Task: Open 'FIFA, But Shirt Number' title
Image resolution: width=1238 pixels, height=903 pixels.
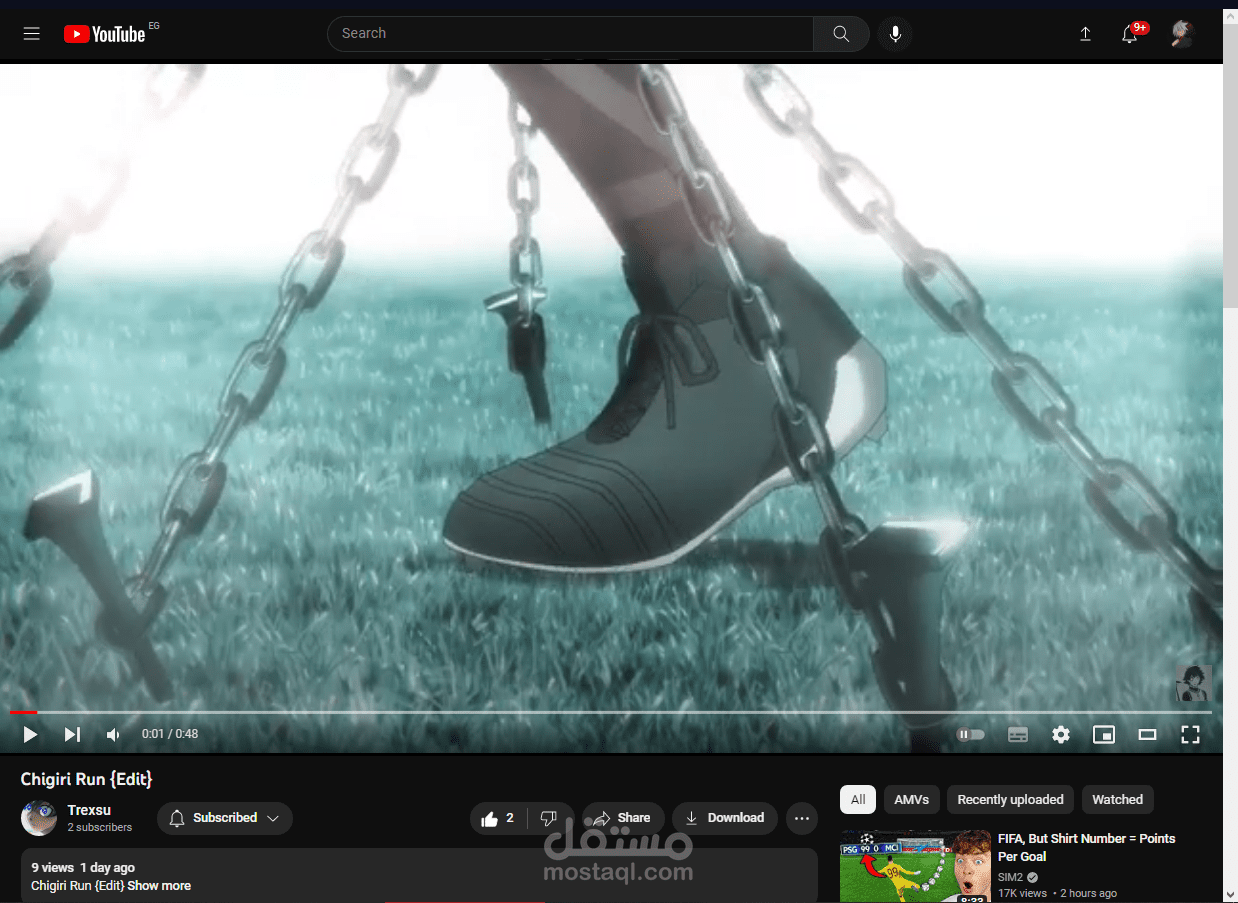Action: click(1086, 847)
